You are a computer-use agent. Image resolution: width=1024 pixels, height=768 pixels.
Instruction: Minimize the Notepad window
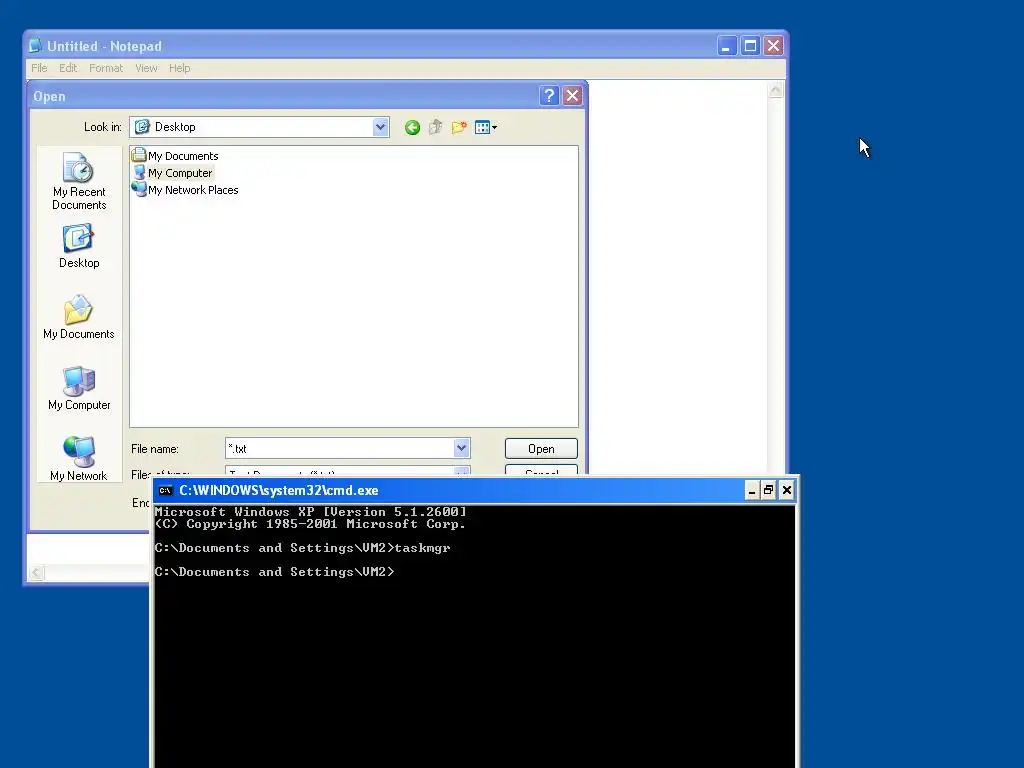pos(727,46)
